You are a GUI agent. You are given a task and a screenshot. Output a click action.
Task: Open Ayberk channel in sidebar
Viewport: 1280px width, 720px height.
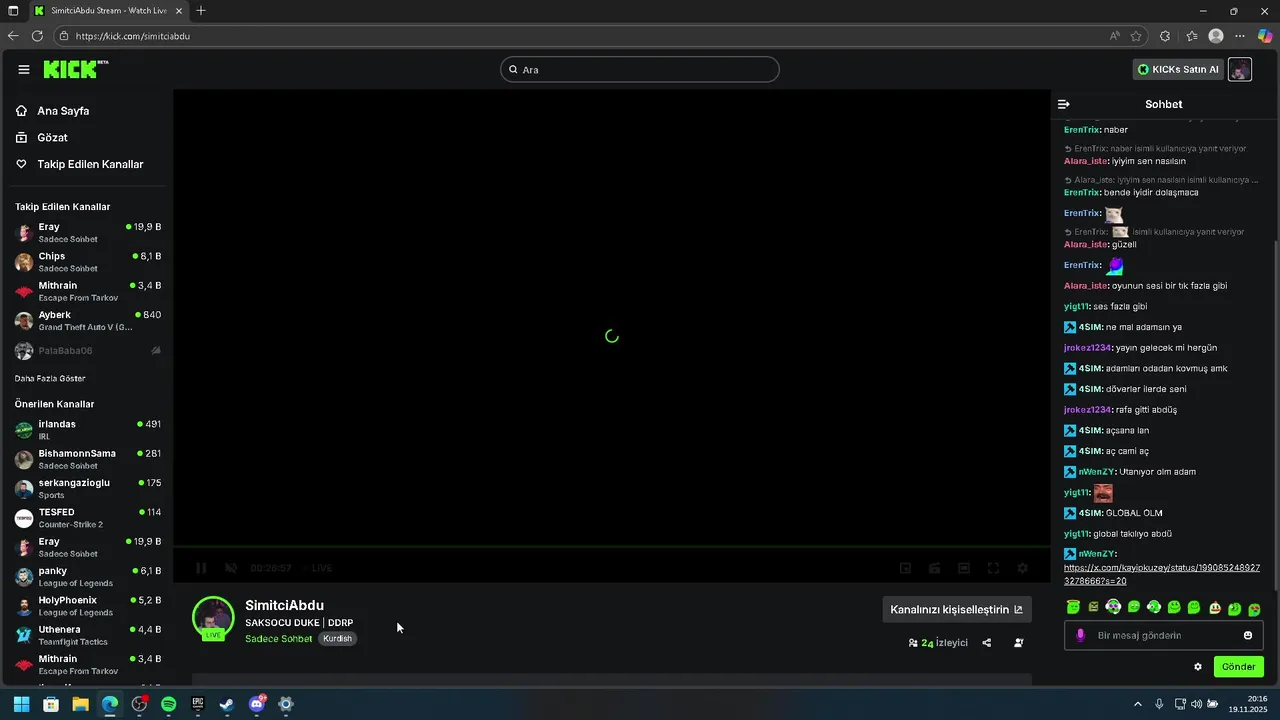tap(88, 320)
